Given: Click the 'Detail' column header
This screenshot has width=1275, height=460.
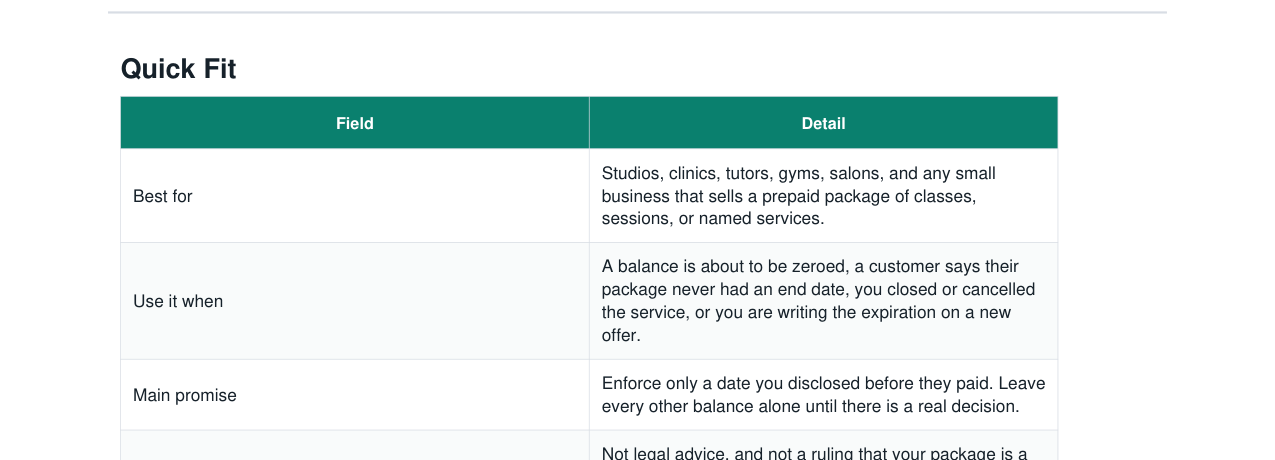Looking at the screenshot, I should tap(823, 123).
